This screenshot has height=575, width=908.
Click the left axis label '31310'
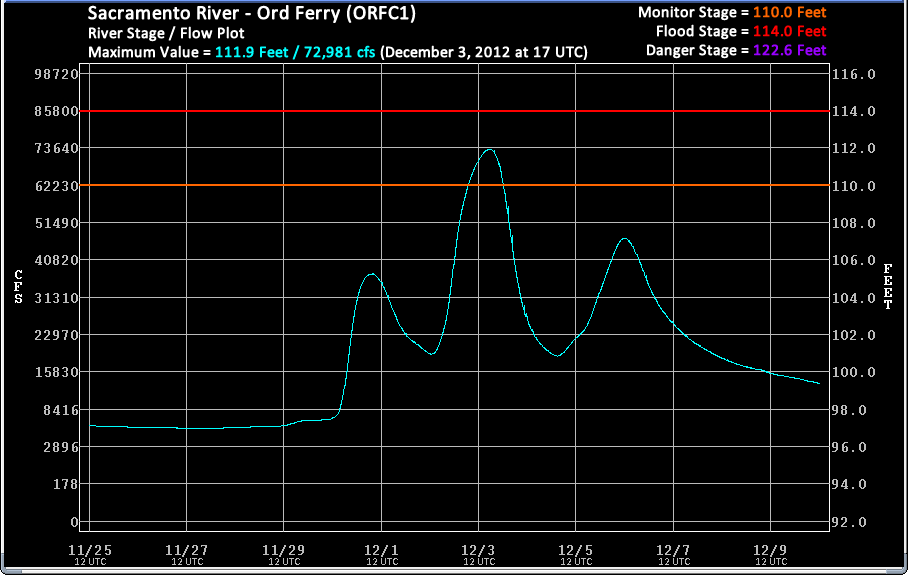56,298
